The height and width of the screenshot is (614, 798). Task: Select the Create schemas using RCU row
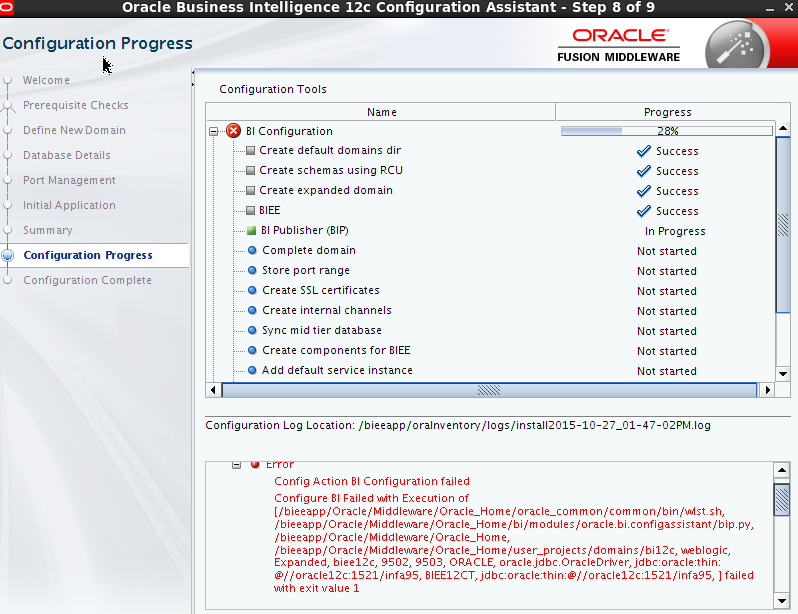(x=331, y=170)
